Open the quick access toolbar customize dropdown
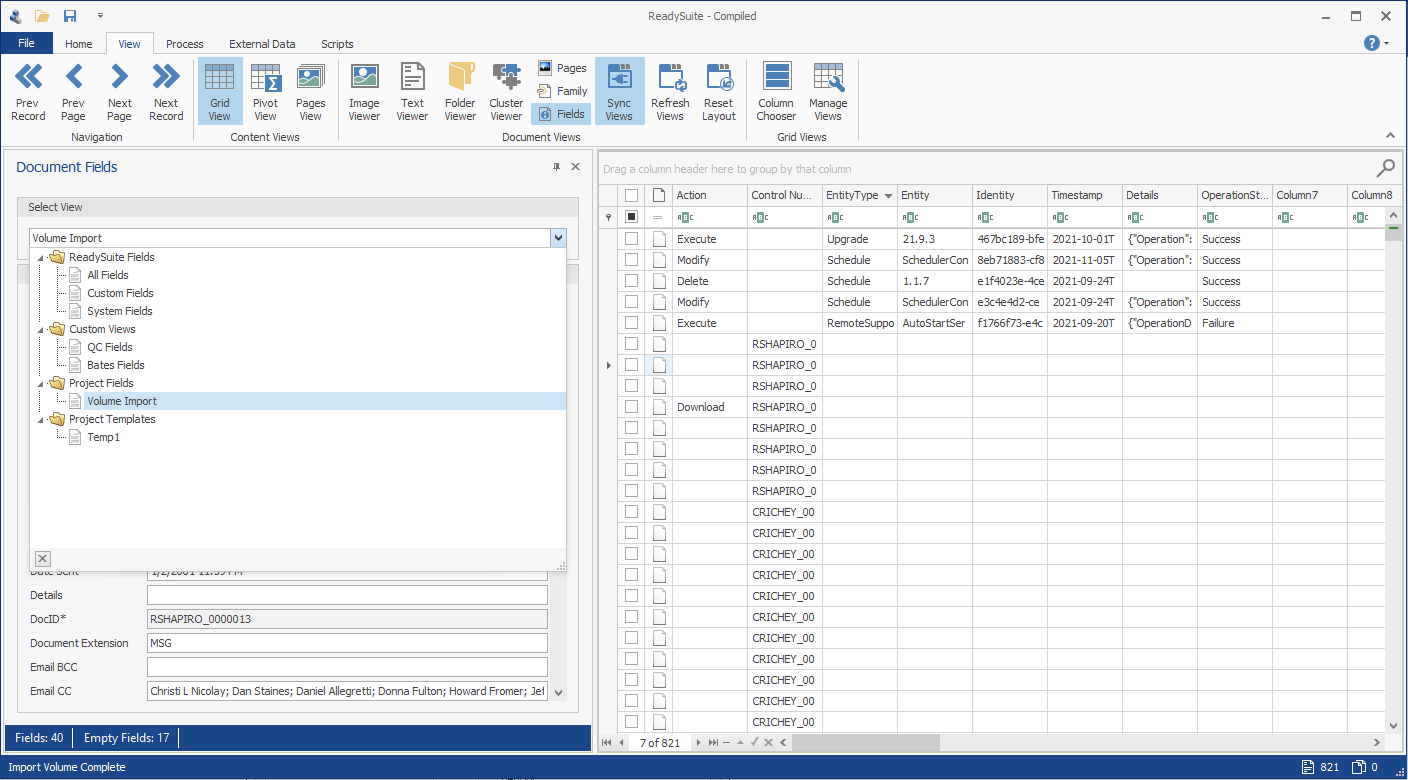Image resolution: width=1408 pixels, height=780 pixels. pos(100,16)
